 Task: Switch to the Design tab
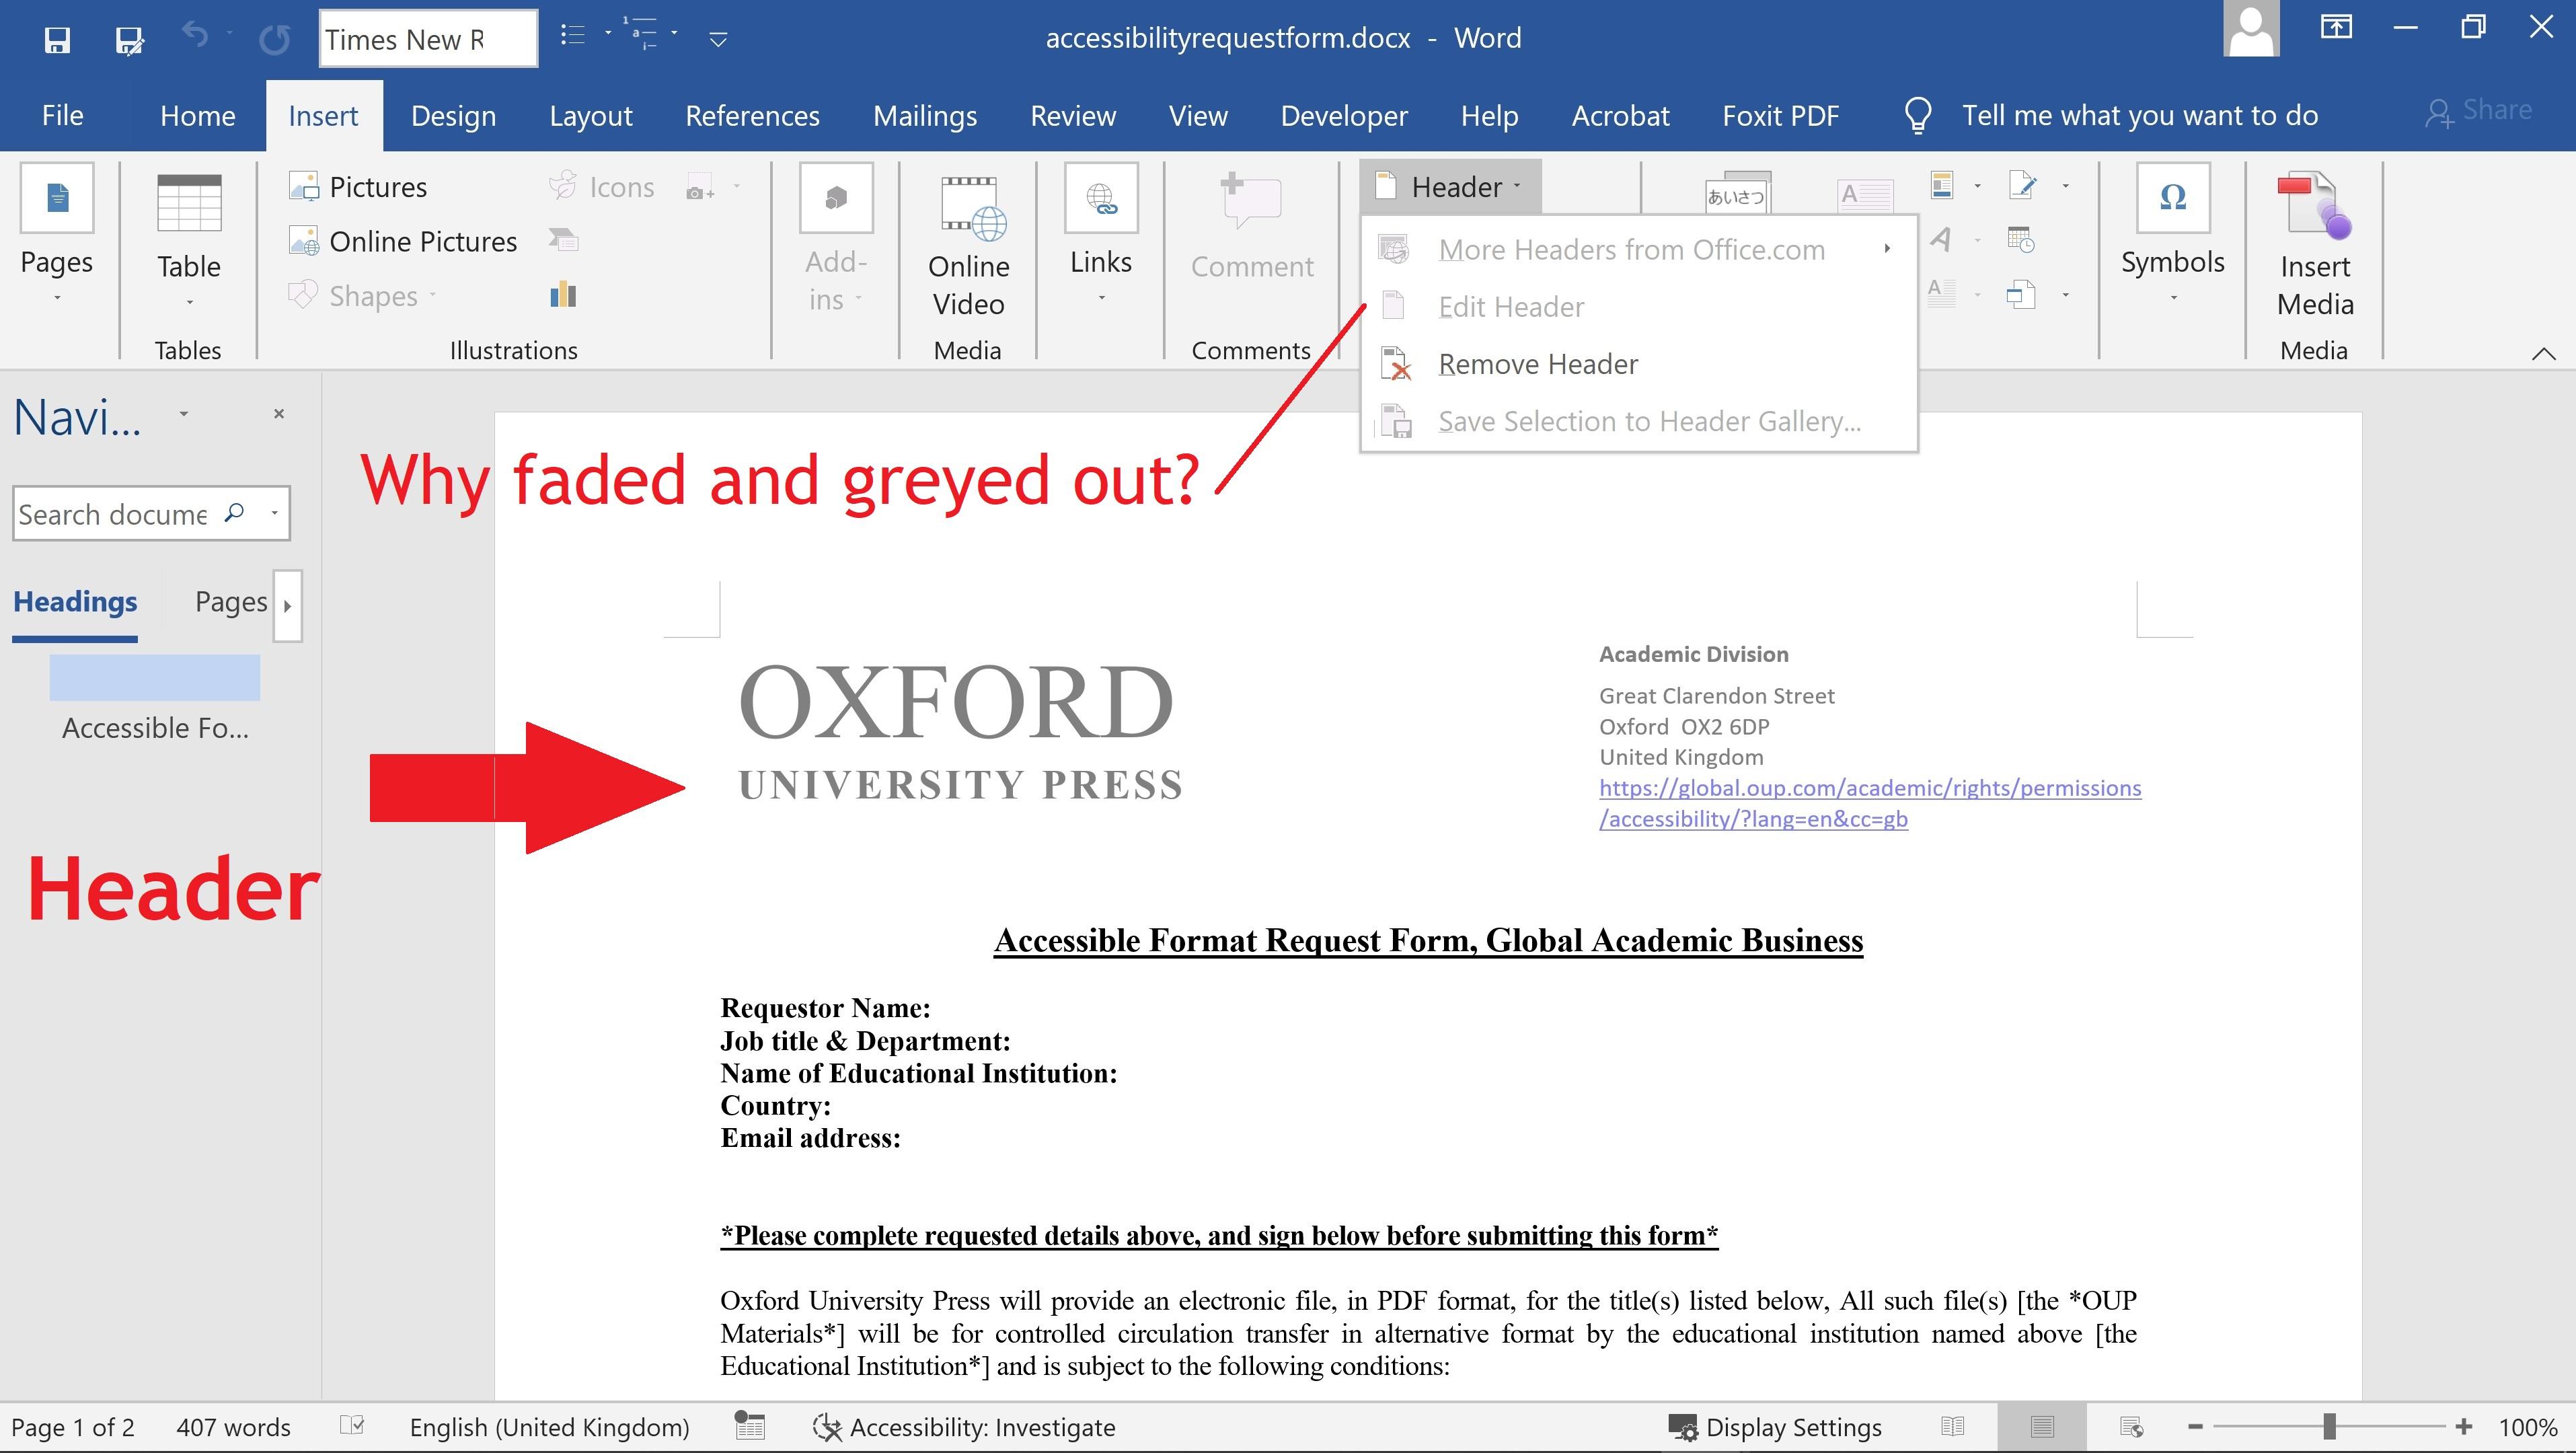(x=454, y=116)
